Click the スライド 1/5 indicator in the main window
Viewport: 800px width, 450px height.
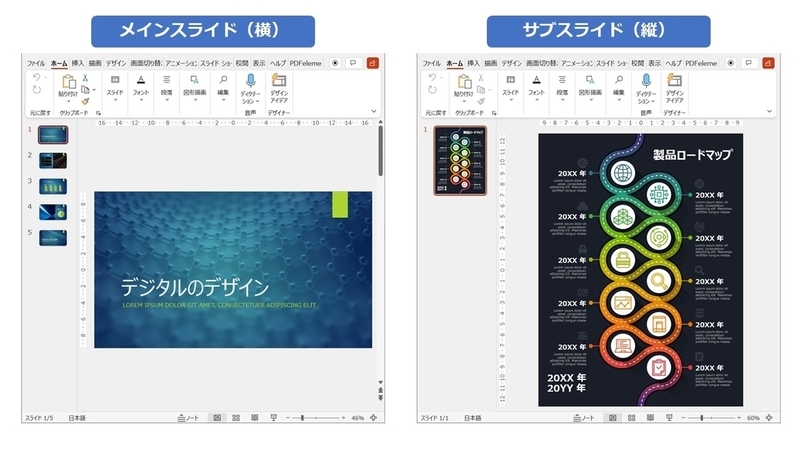(x=39, y=418)
